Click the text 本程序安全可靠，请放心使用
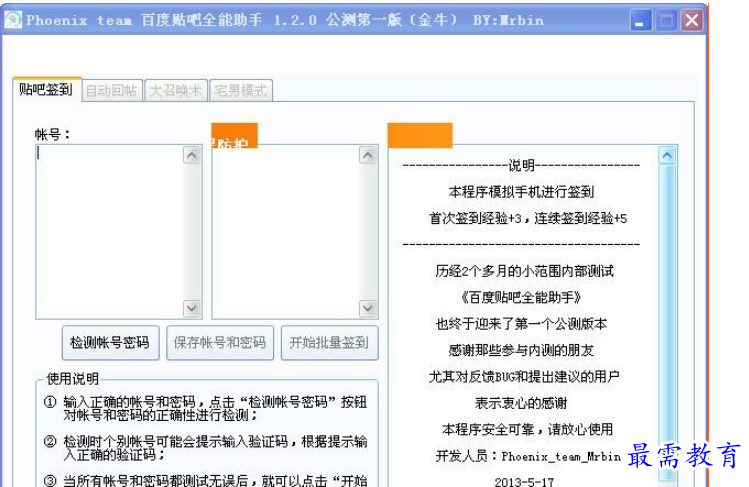The height and width of the screenshot is (487, 749). pyautogui.click(x=527, y=430)
